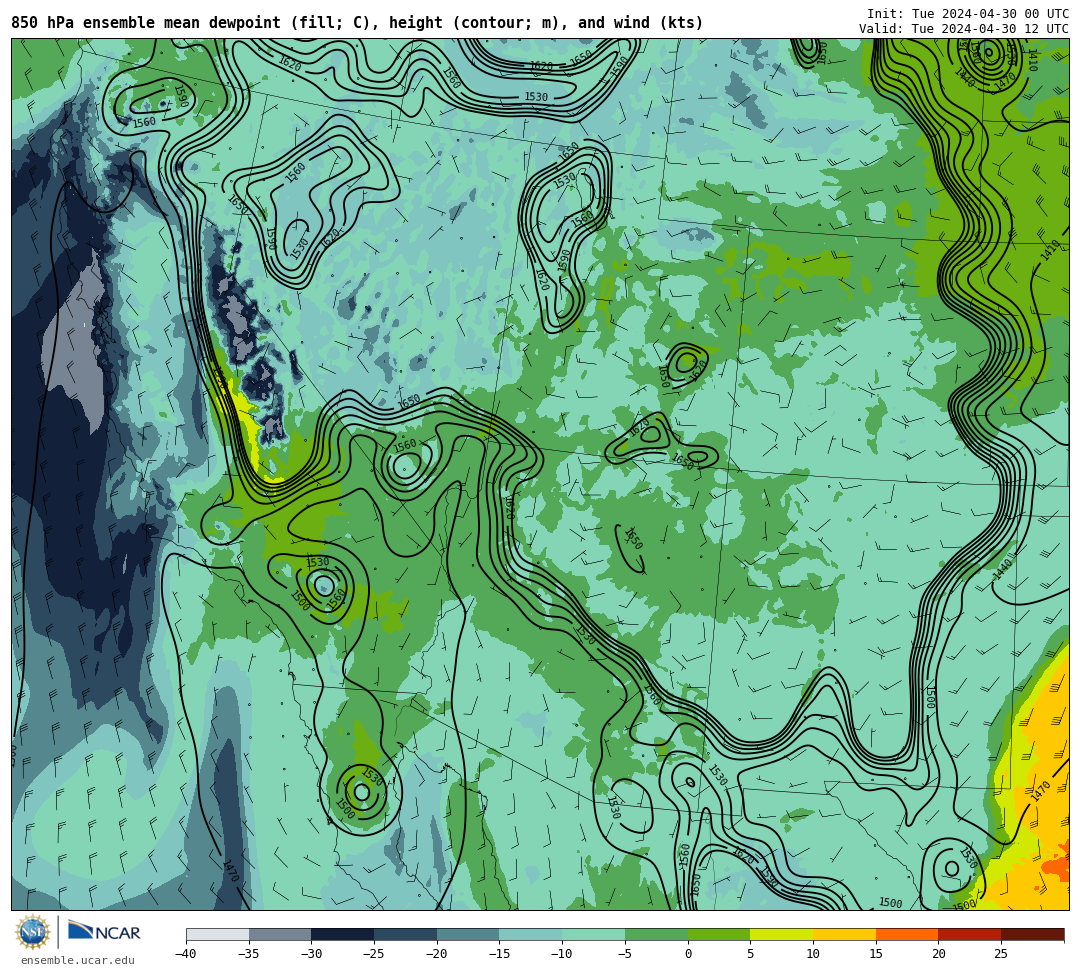This screenshot has width=1080, height=973.
Task: Pick the olive green swatch between 0 and 5
Action: (719, 934)
